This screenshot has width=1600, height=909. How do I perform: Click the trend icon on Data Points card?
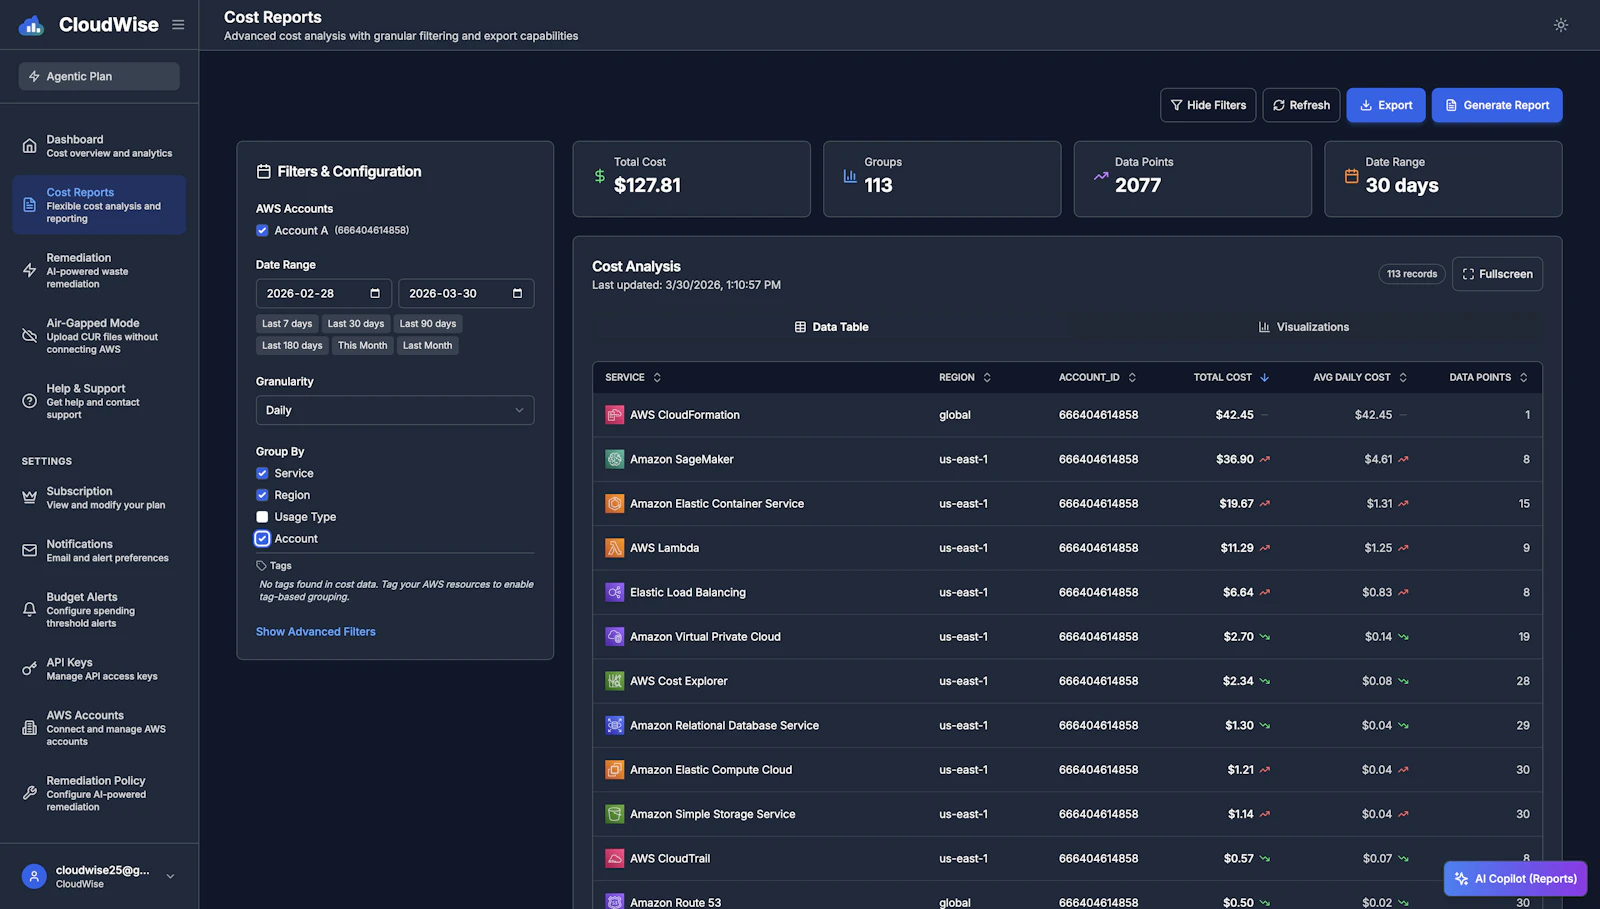click(x=1101, y=176)
